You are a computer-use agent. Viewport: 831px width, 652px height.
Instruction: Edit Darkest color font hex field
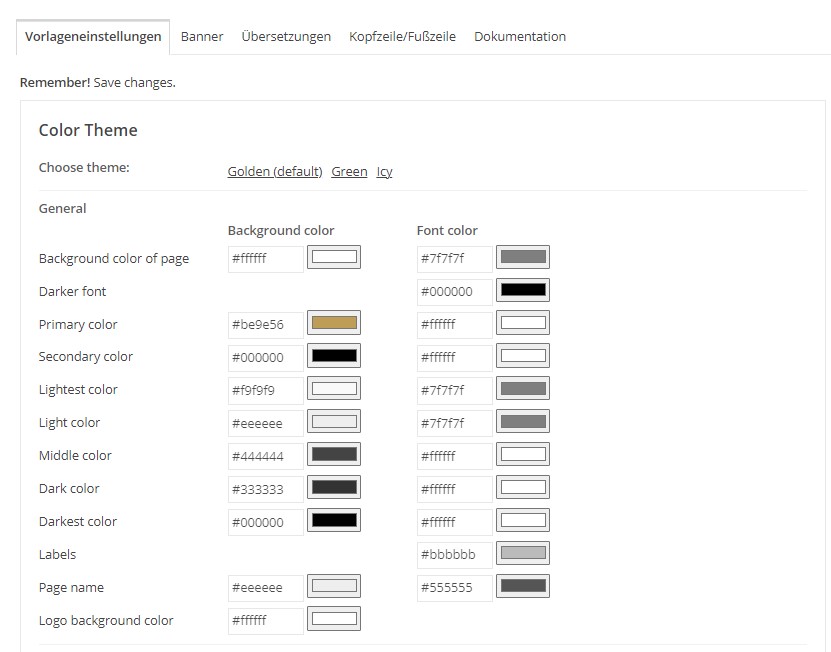click(x=455, y=522)
